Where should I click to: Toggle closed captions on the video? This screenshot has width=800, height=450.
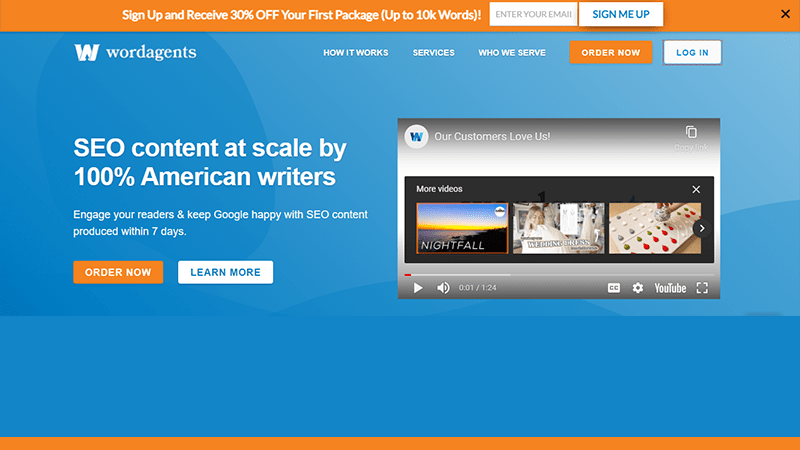click(x=614, y=288)
